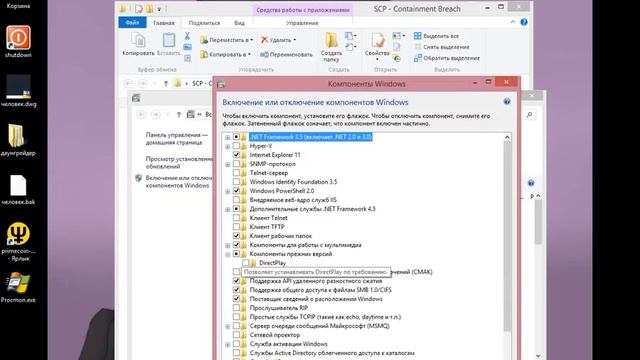The image size is (640, 360).
Task: Open человек.bak file on desktop
Action: point(18,189)
